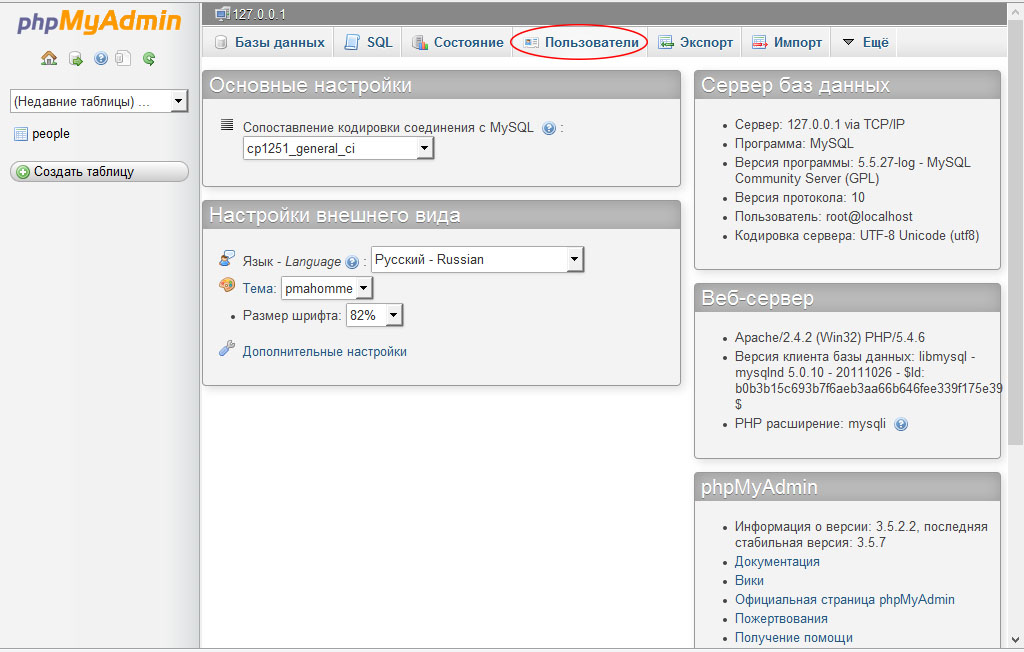Click the phpMyAdmin logo
The height and width of the screenshot is (652, 1024).
(x=99, y=22)
